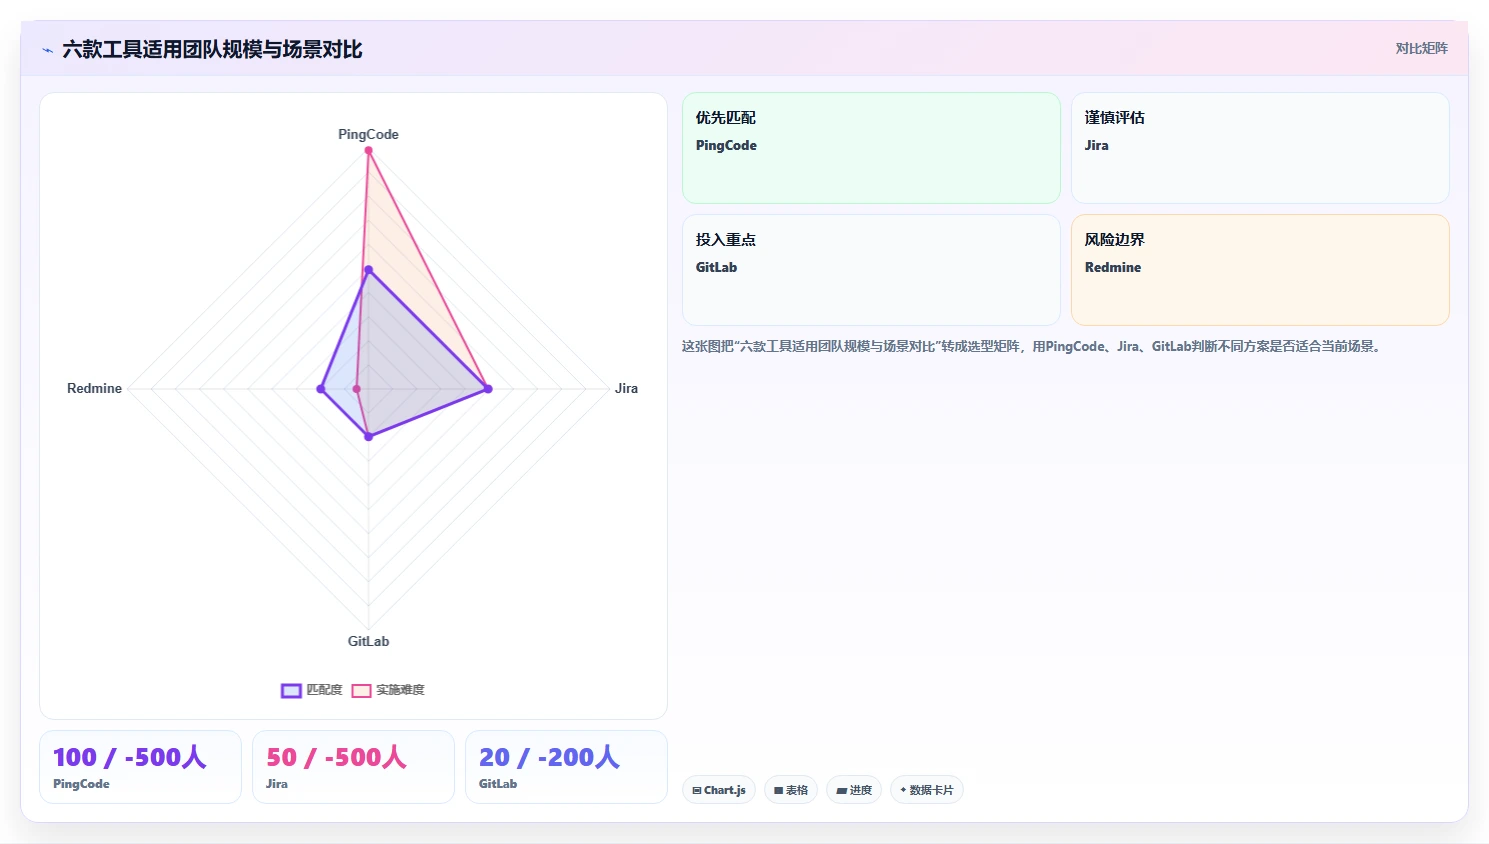Click the 进度 tag
The width and height of the screenshot is (1489, 844).
pos(854,790)
